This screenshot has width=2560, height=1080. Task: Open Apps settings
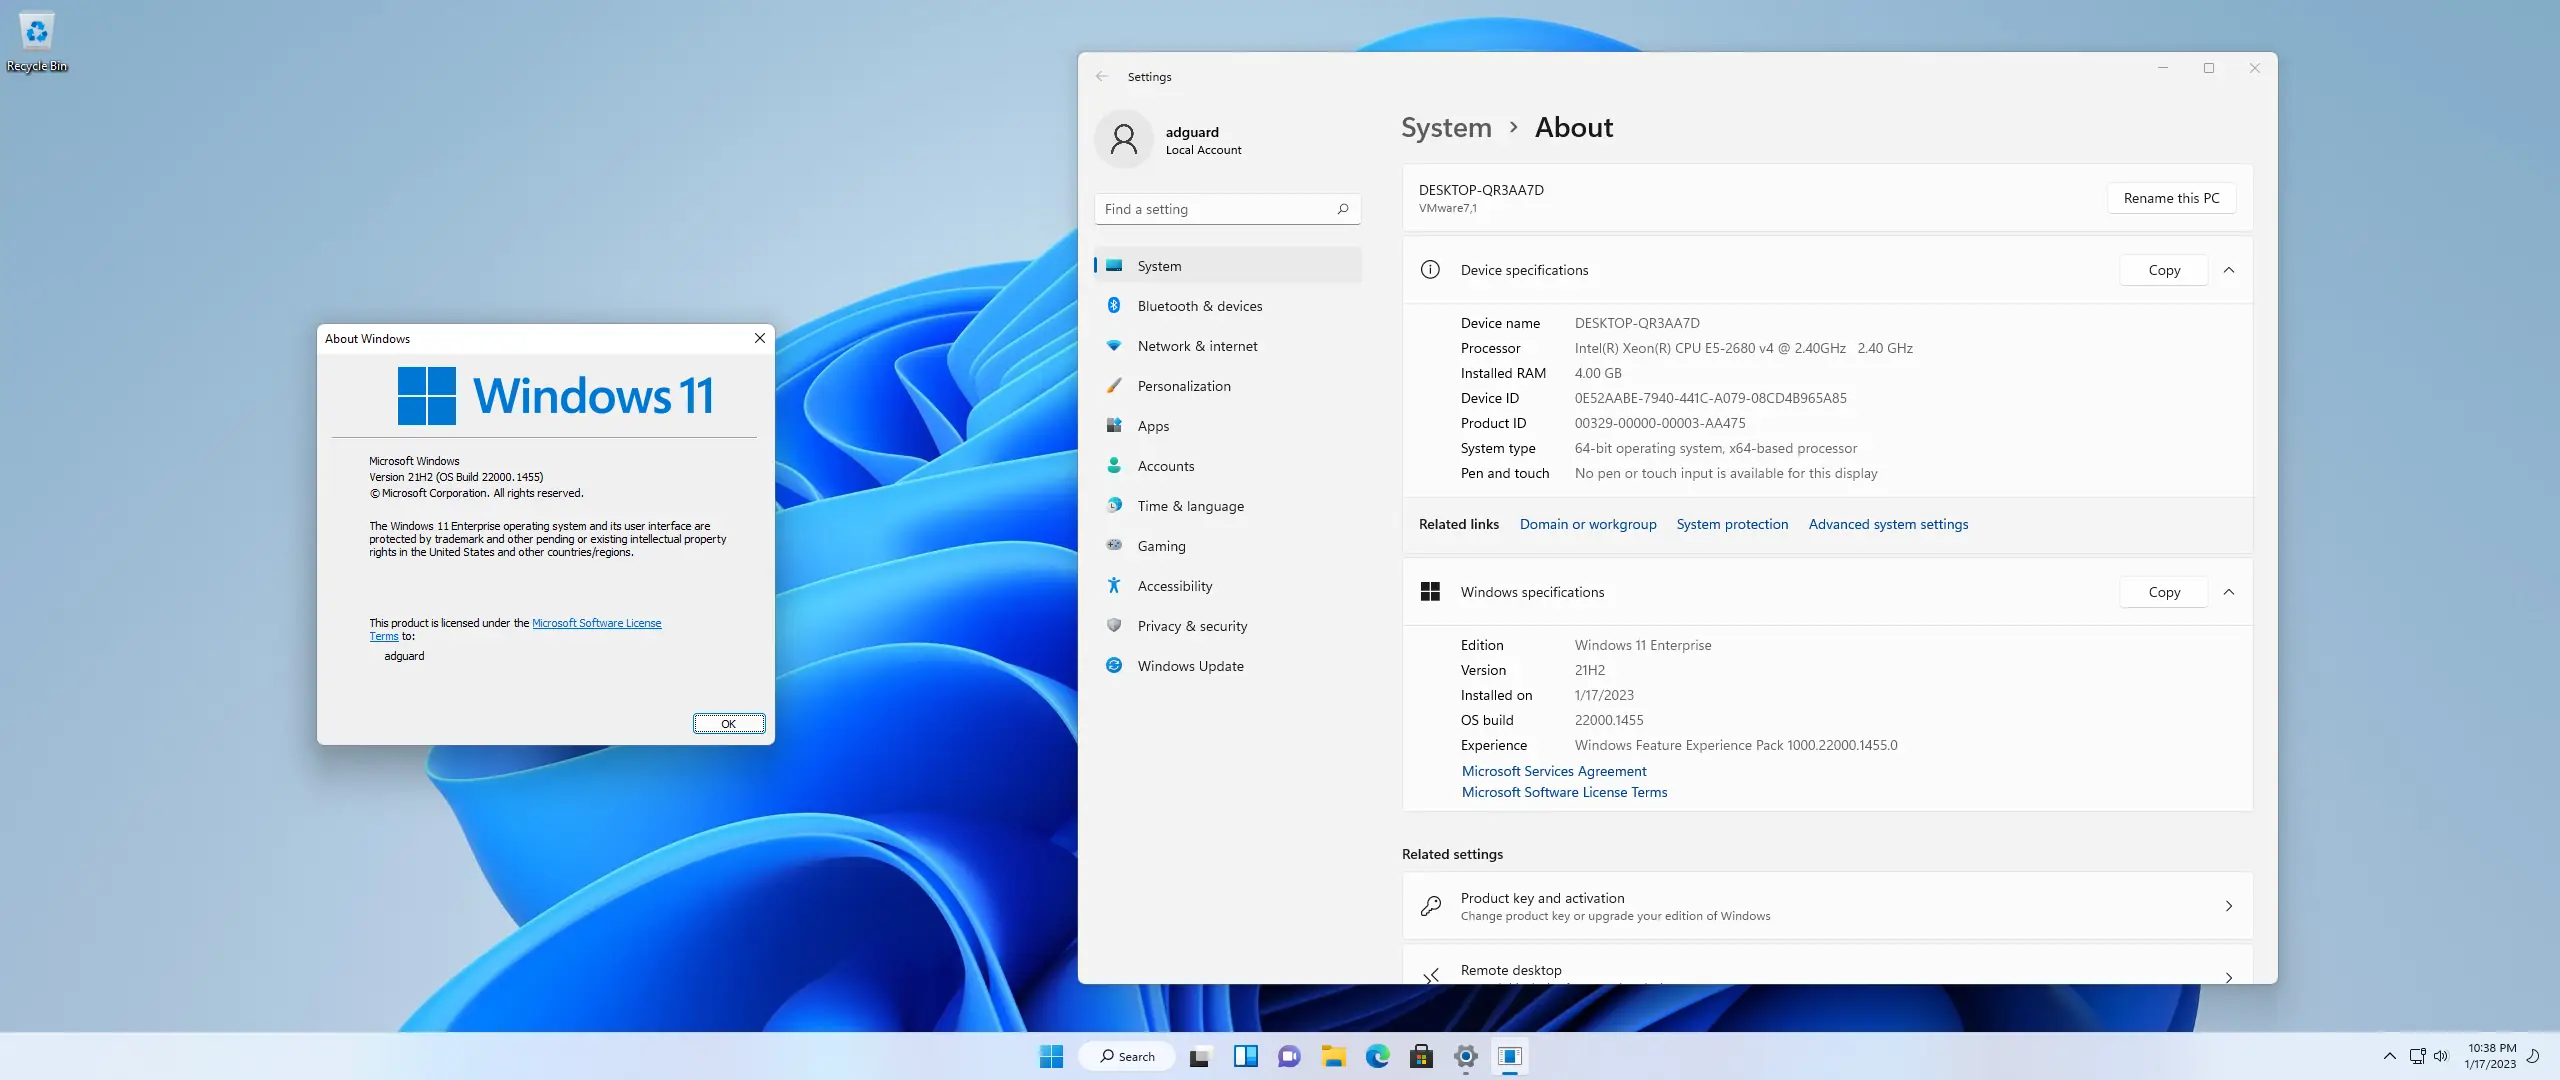tap(1155, 425)
